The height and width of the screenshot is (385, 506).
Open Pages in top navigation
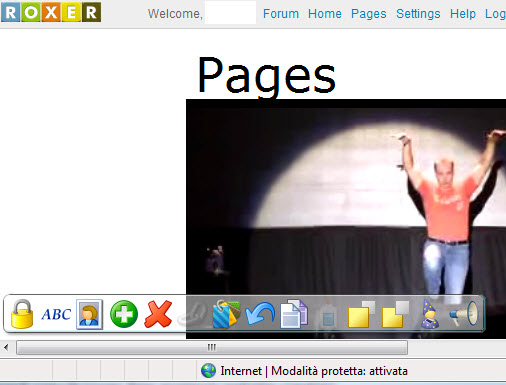pos(369,14)
